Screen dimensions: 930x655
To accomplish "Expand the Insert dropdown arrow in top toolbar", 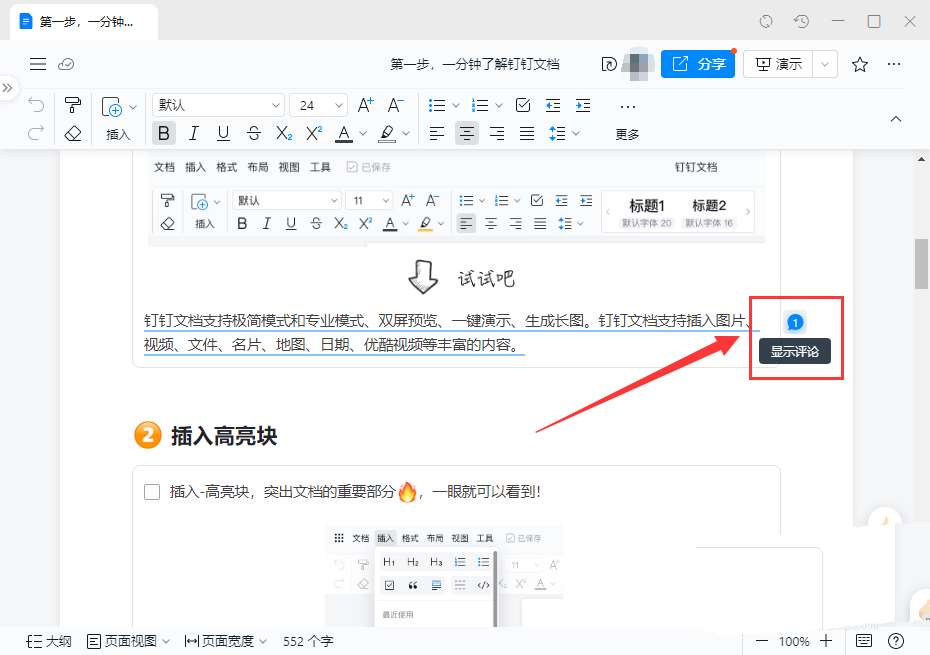I will click(133, 107).
